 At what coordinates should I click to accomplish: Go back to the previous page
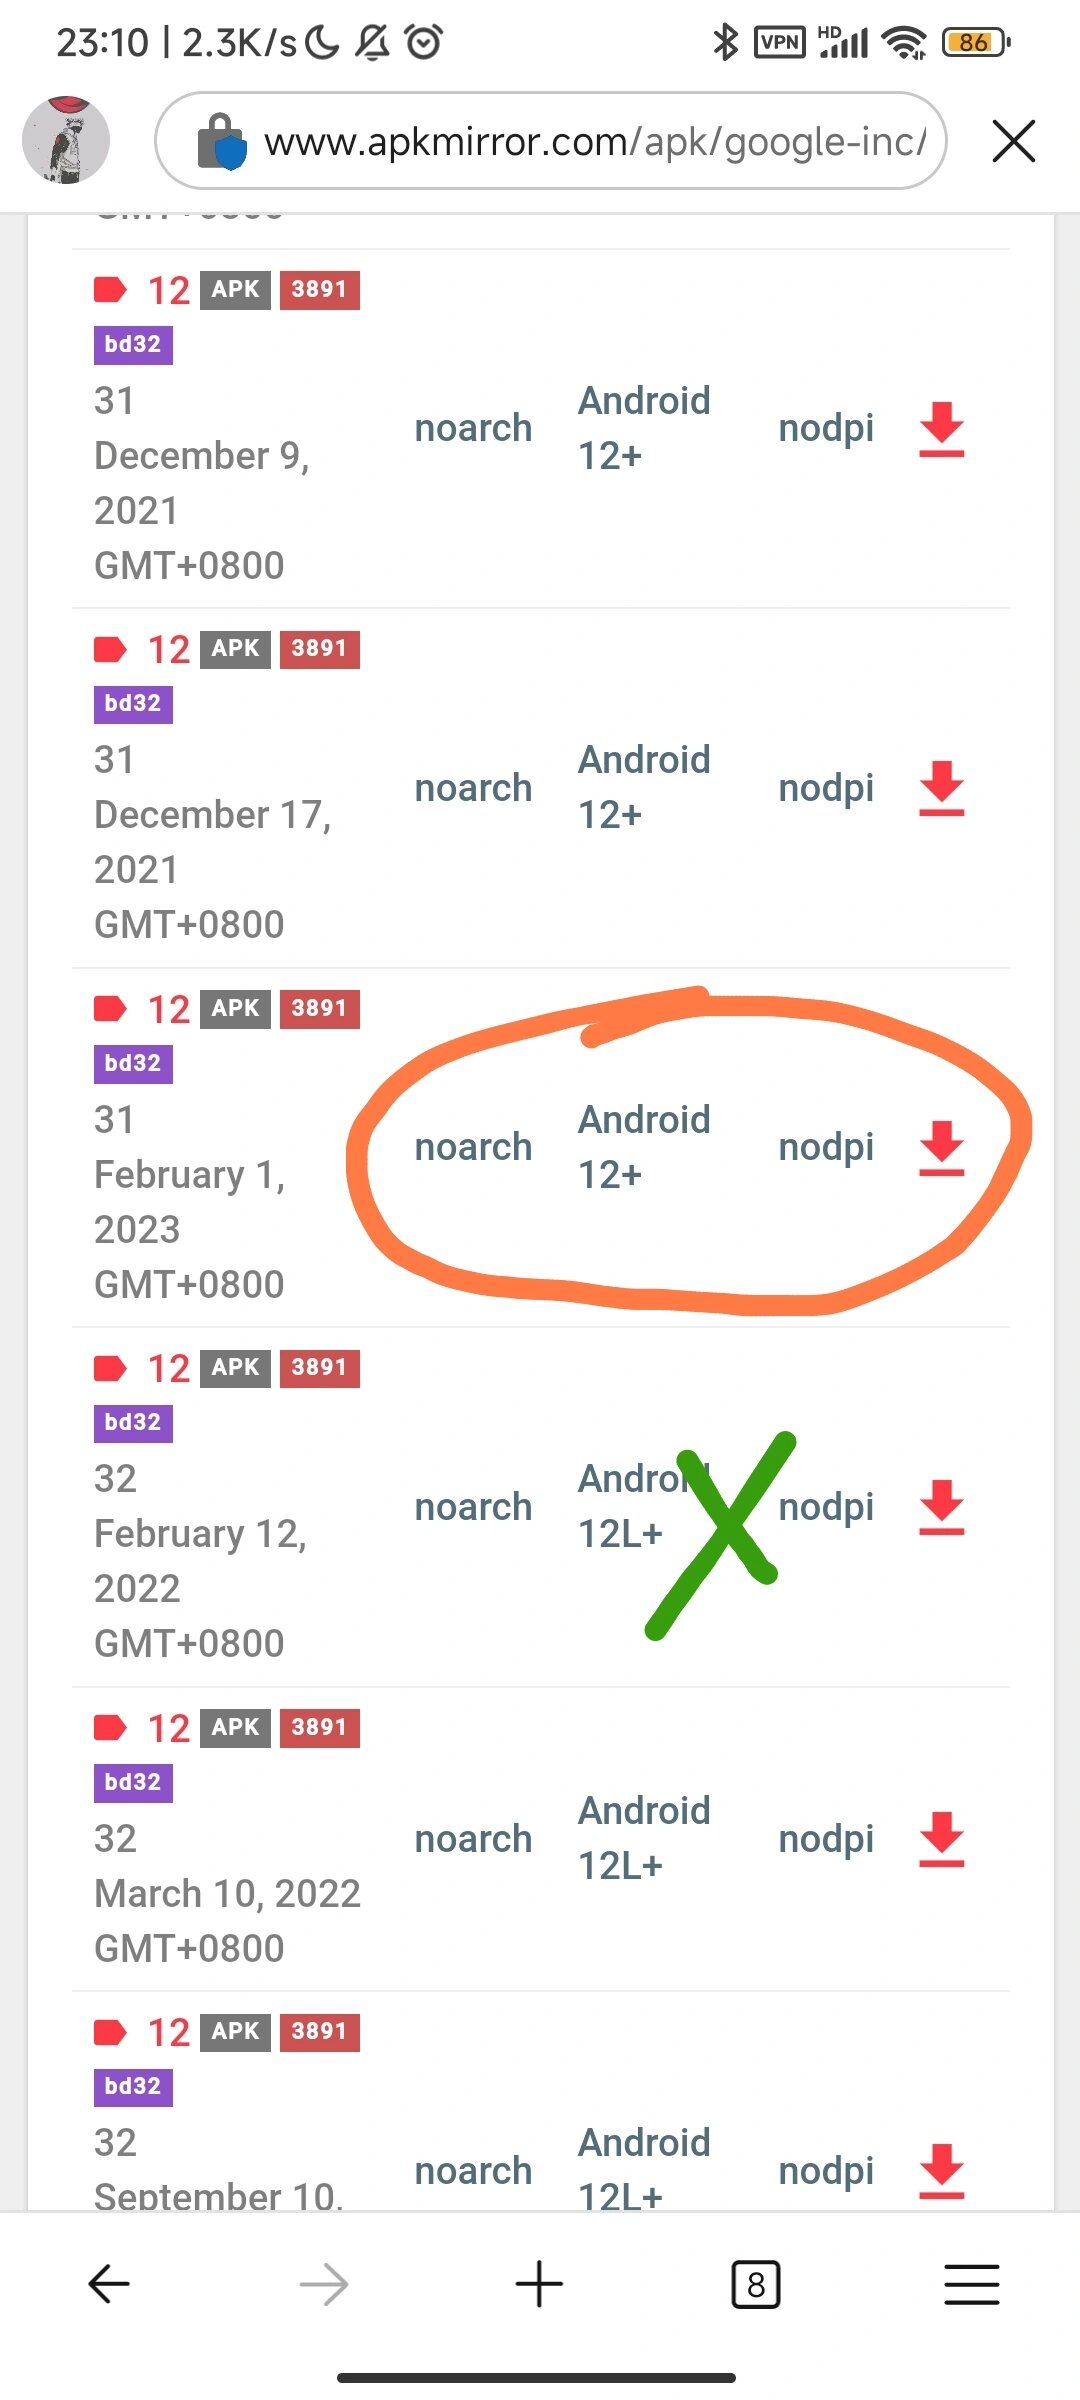[x=109, y=2284]
